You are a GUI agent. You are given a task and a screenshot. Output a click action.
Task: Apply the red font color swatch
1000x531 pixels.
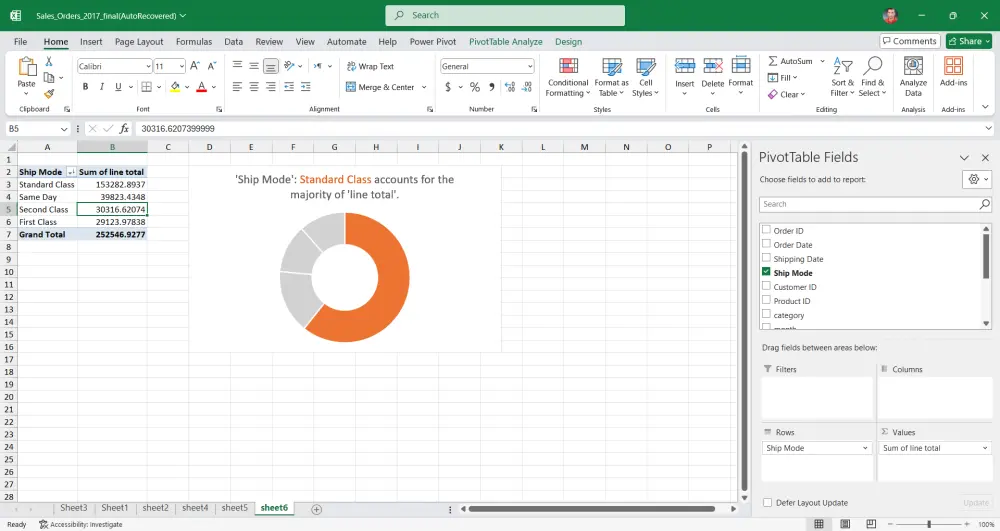click(x=202, y=87)
